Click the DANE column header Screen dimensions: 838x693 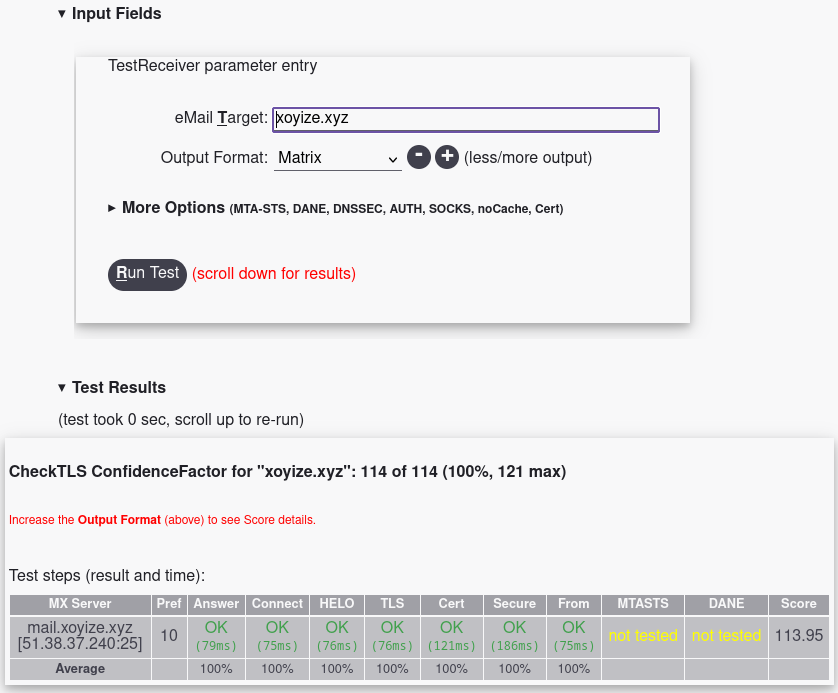pyautogui.click(x=726, y=604)
